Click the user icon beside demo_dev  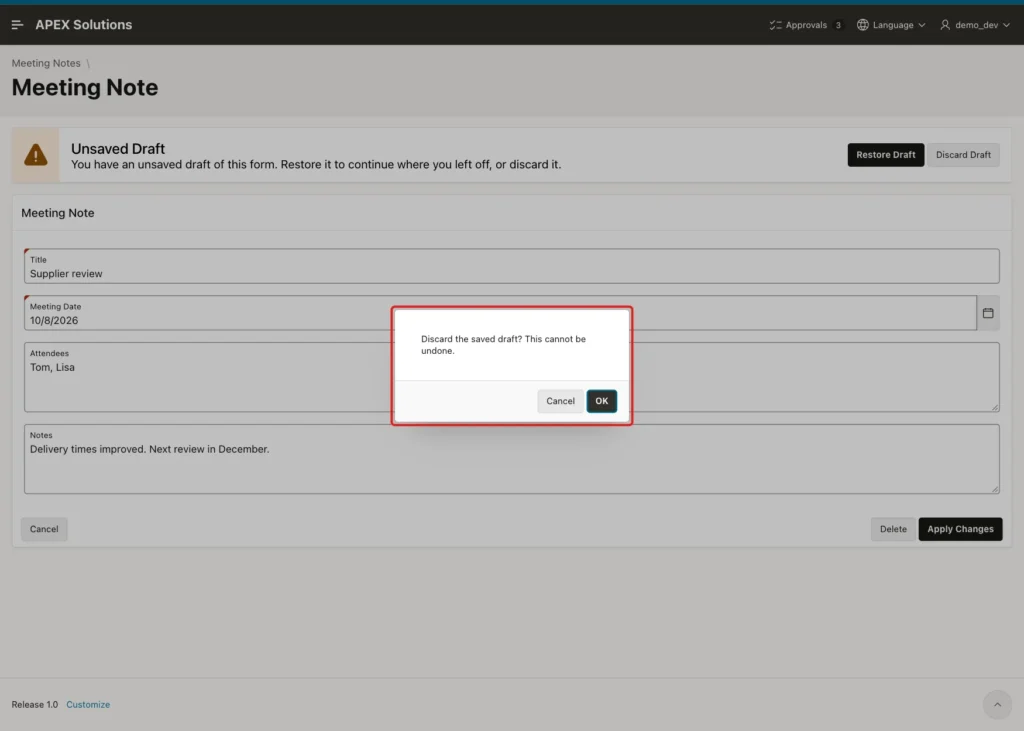[945, 25]
